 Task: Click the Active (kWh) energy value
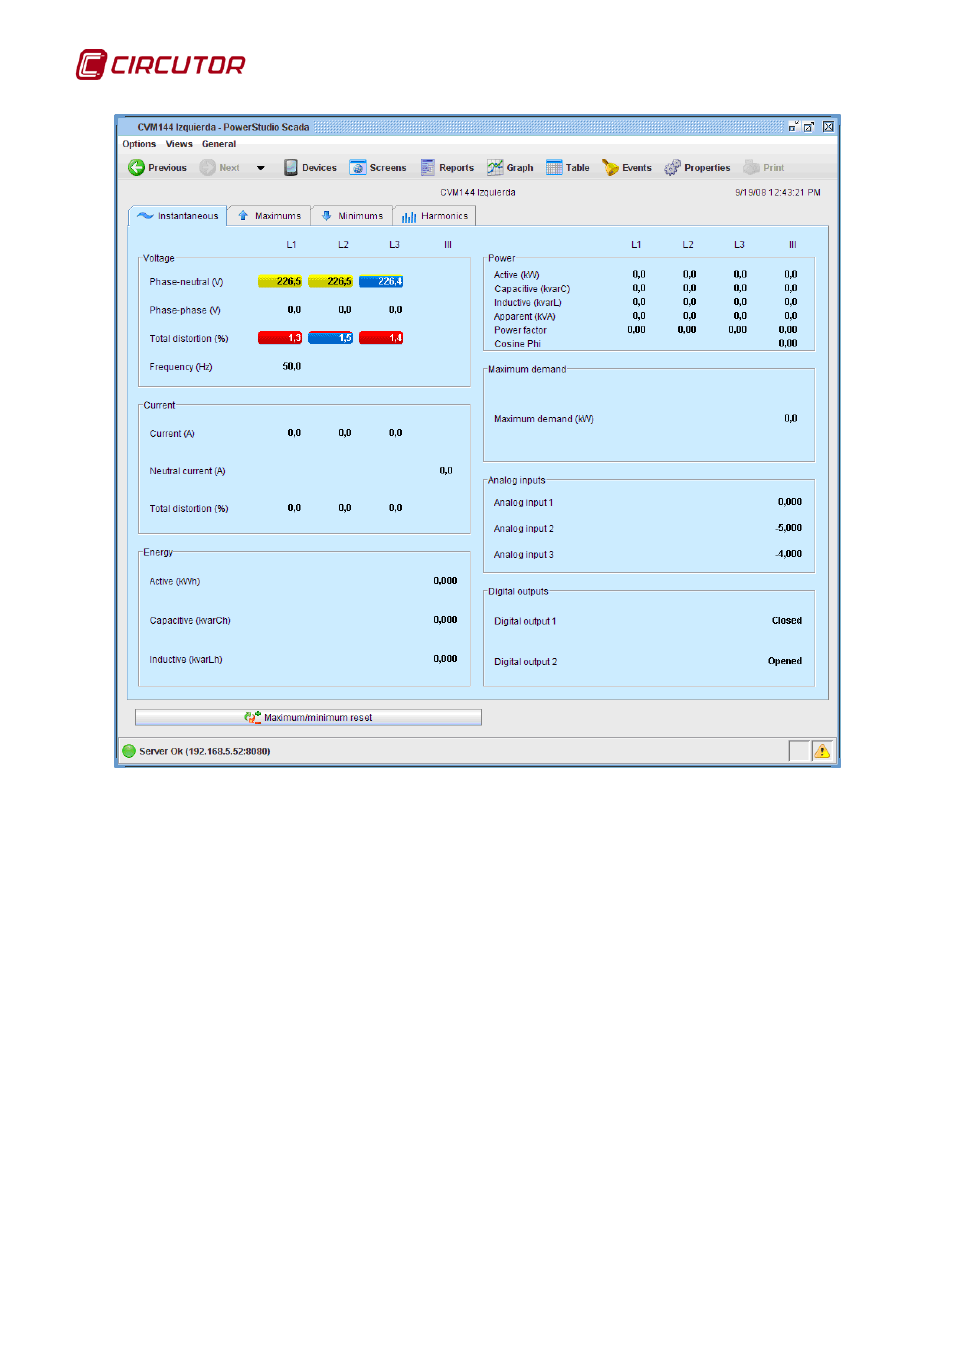(445, 581)
